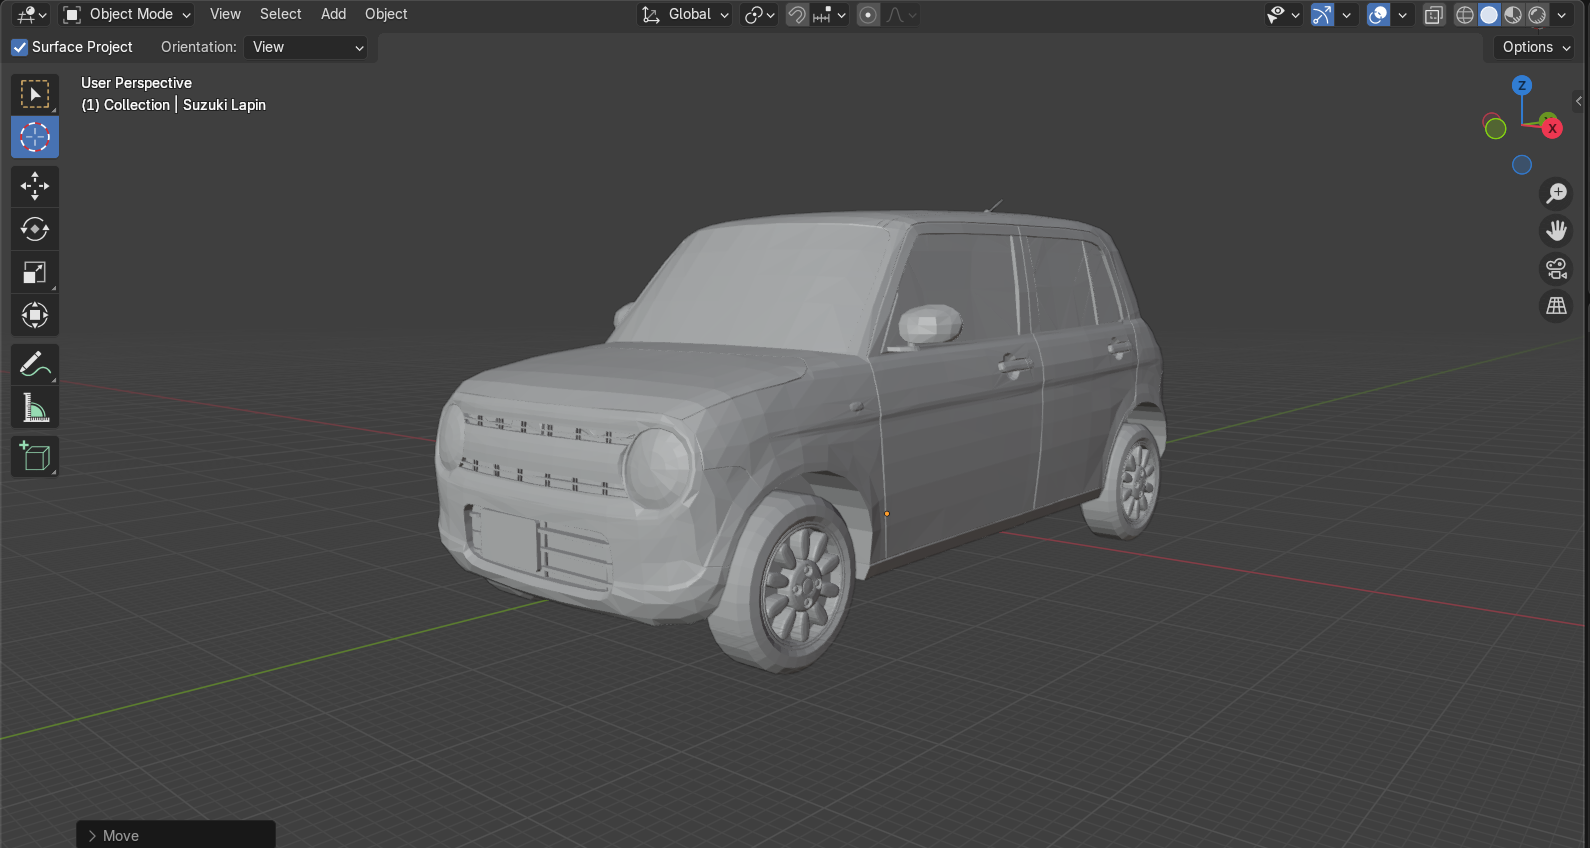Image resolution: width=1590 pixels, height=848 pixels.
Task: Toggle snapping magnet icon
Action: [797, 15]
